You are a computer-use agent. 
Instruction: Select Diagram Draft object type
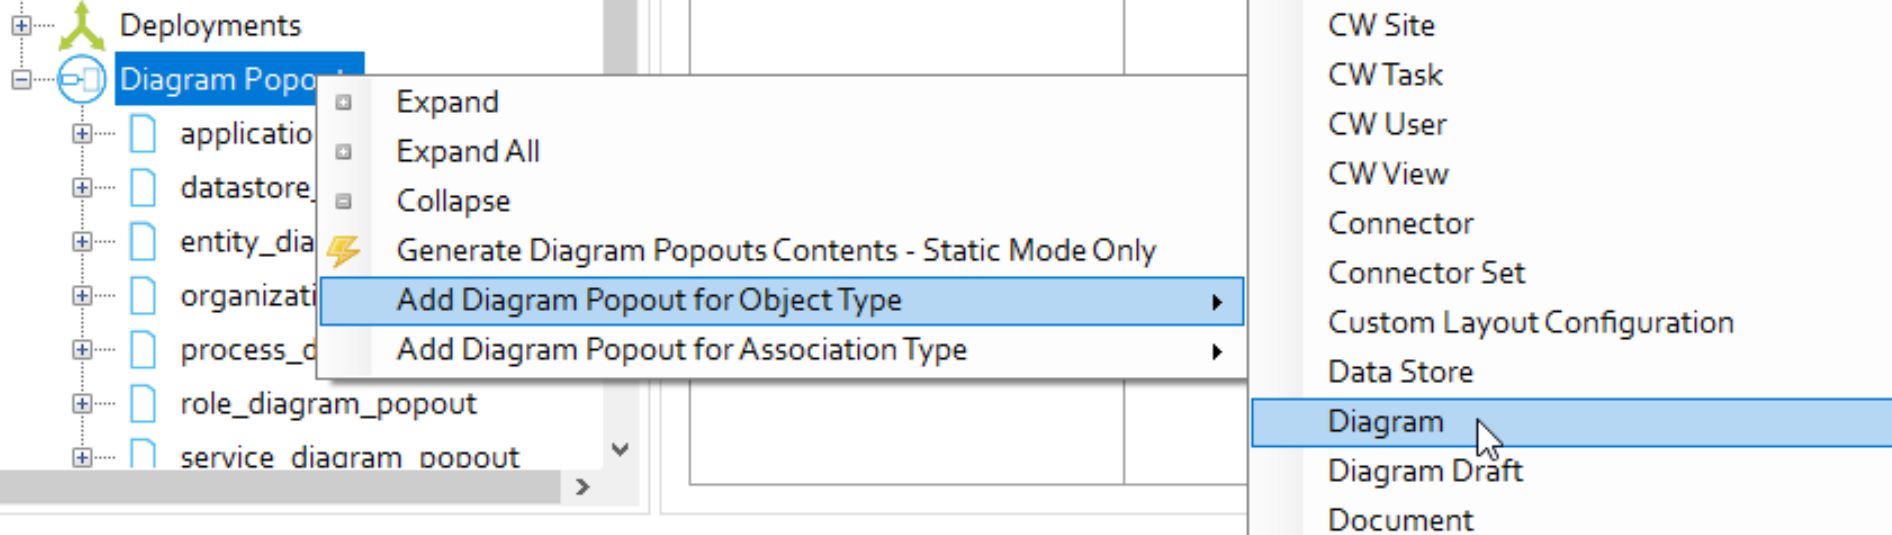1425,471
